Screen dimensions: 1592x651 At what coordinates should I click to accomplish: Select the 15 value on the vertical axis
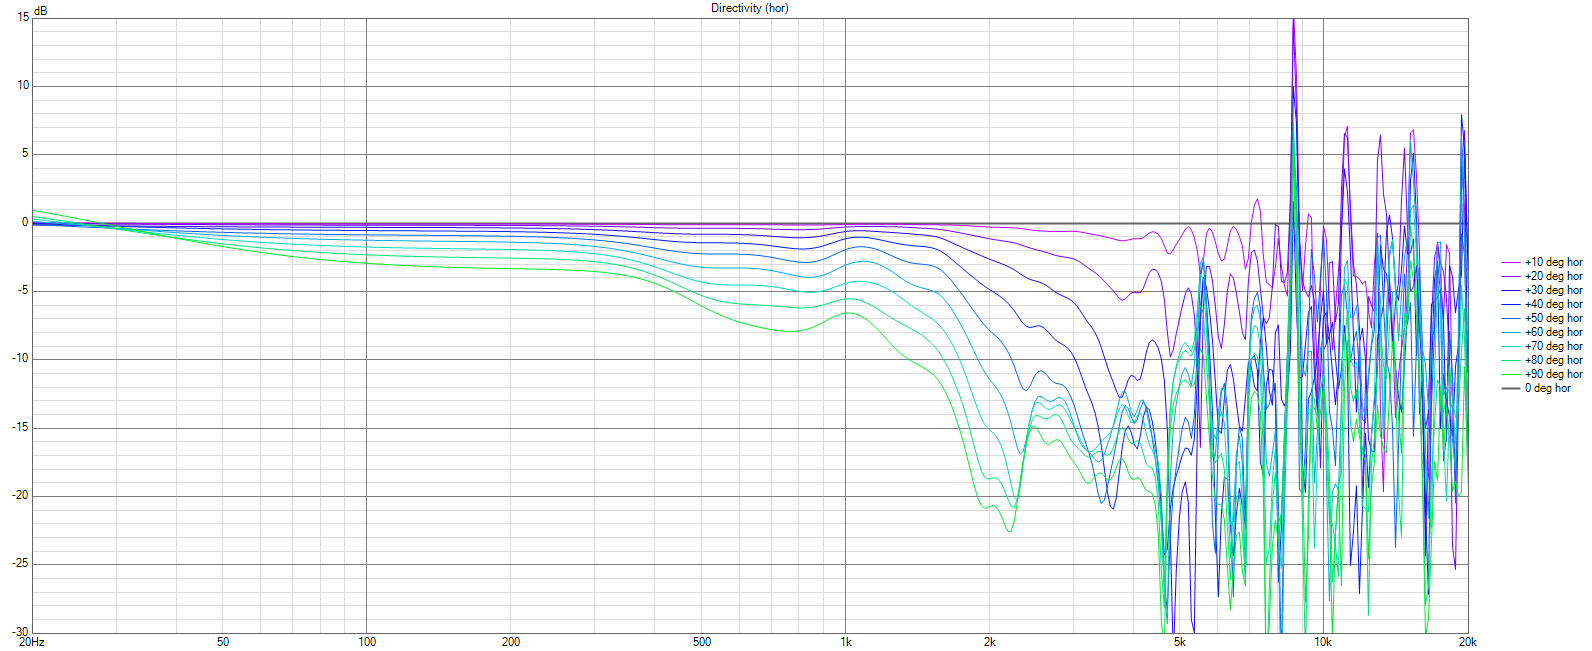point(23,17)
